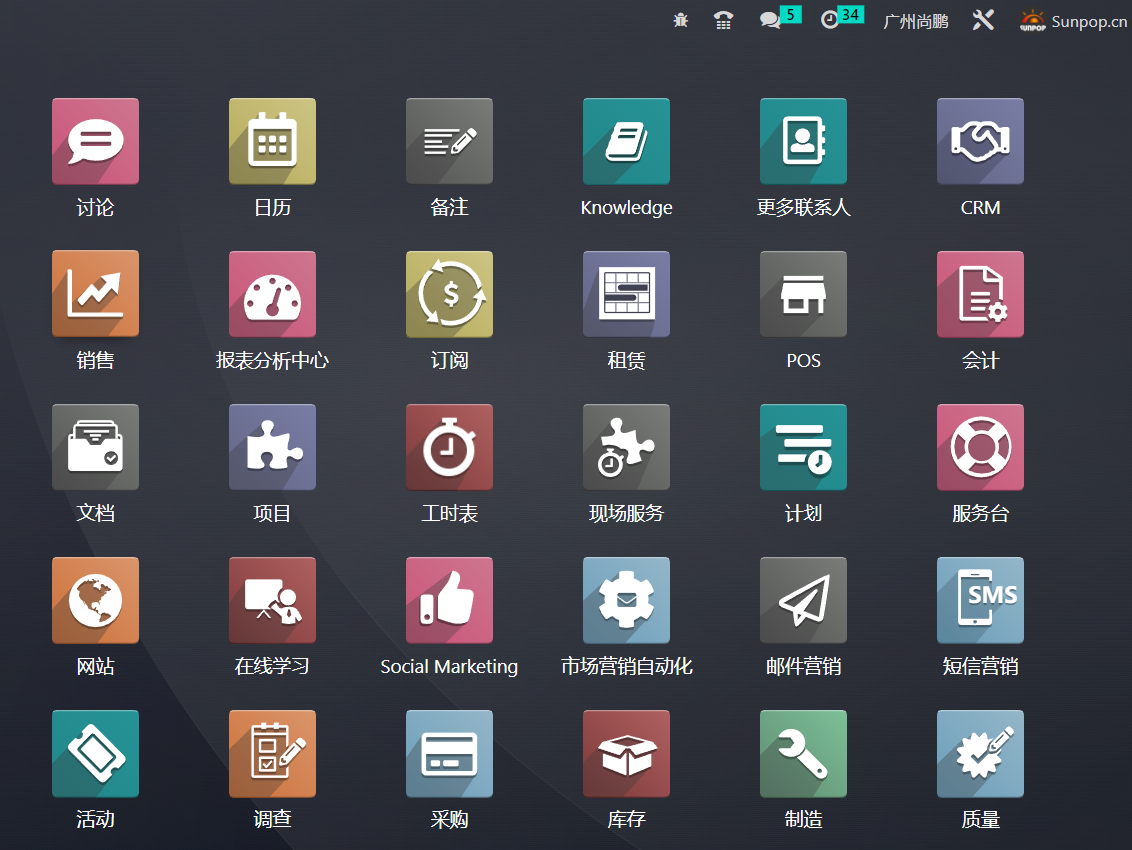The width and height of the screenshot is (1132, 850).
Task: Open the 讨论 (Discuss) app
Action: [x=95, y=141]
